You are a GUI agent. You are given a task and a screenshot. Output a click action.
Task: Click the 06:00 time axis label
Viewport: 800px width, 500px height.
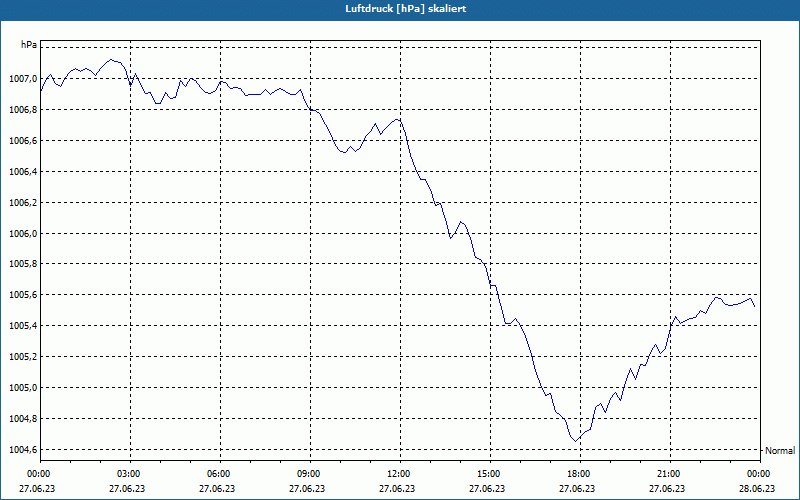click(220, 474)
